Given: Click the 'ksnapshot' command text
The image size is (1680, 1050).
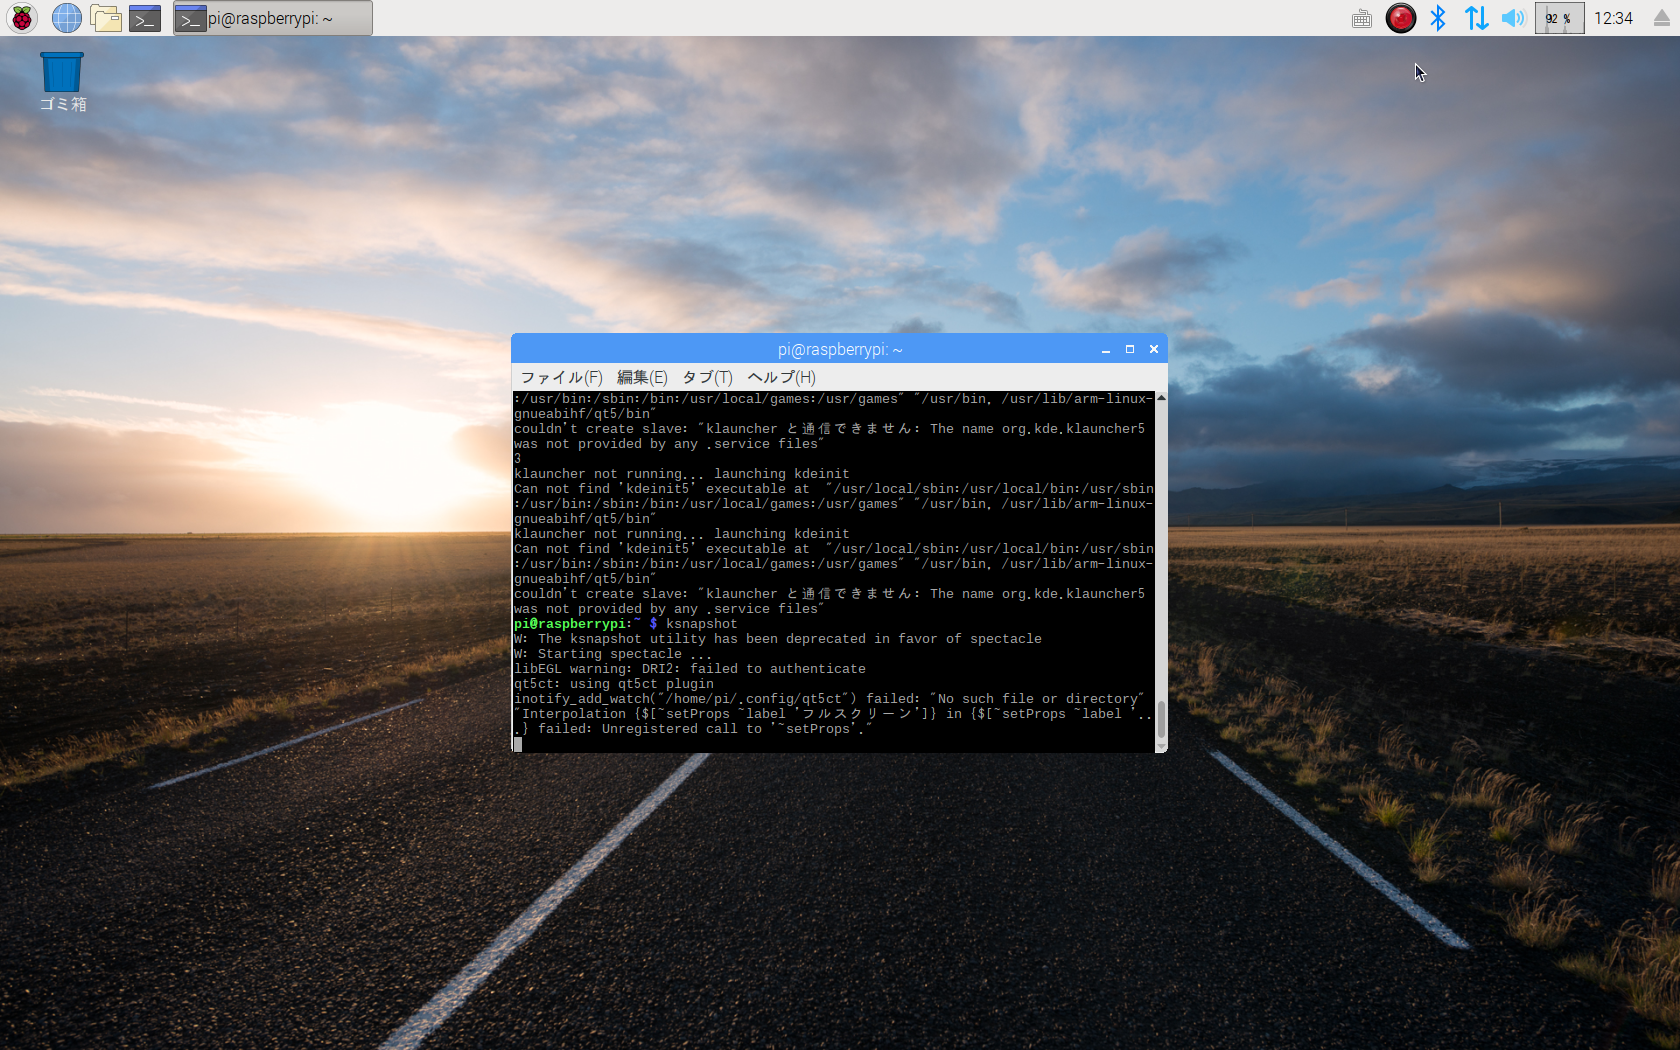Looking at the screenshot, I should coord(701,624).
